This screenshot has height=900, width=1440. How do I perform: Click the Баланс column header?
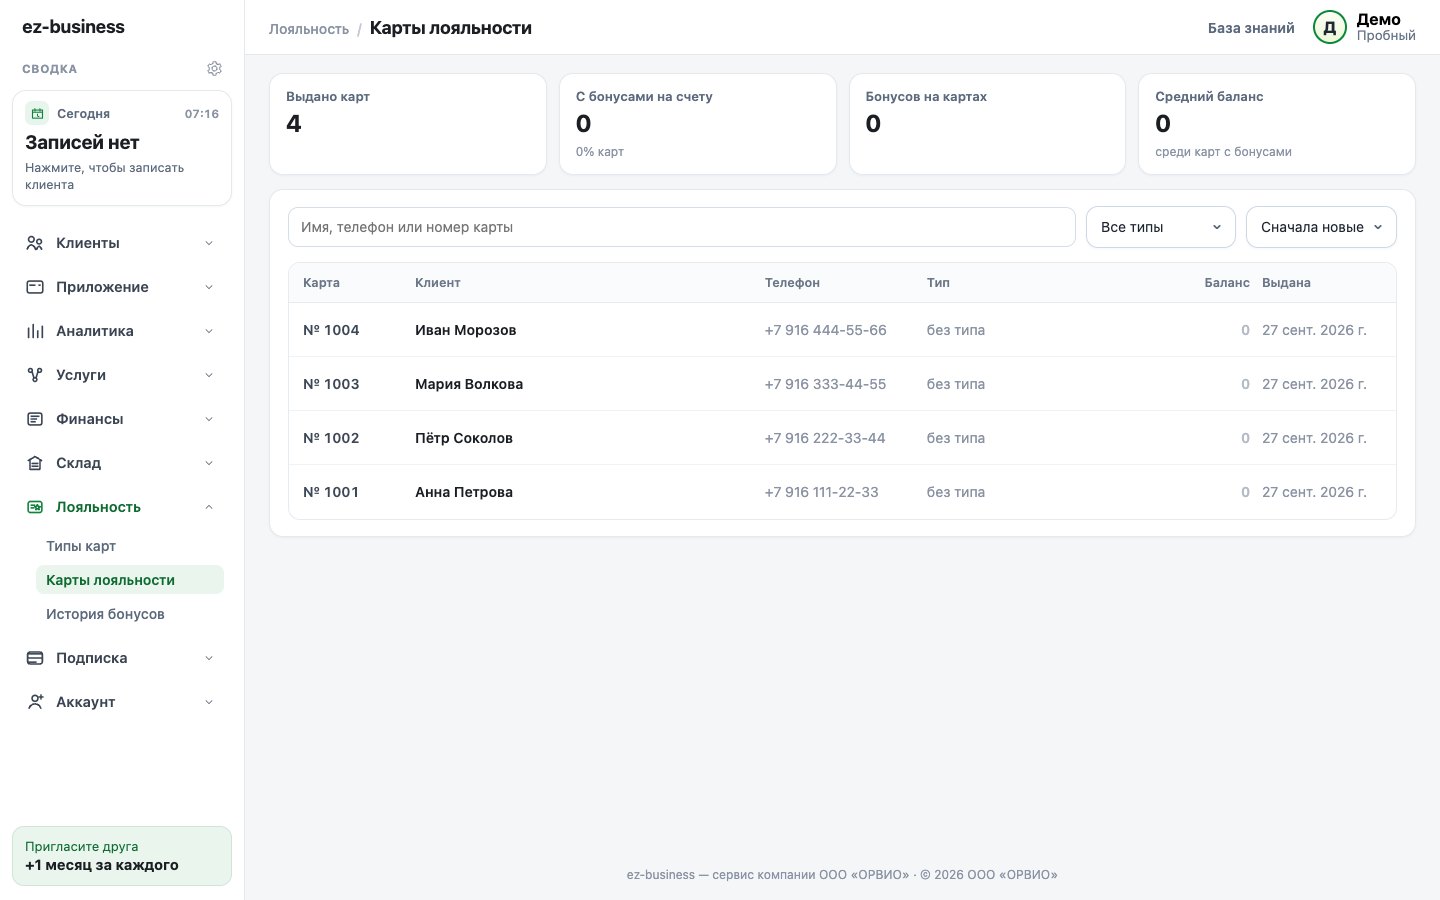pos(1227,283)
